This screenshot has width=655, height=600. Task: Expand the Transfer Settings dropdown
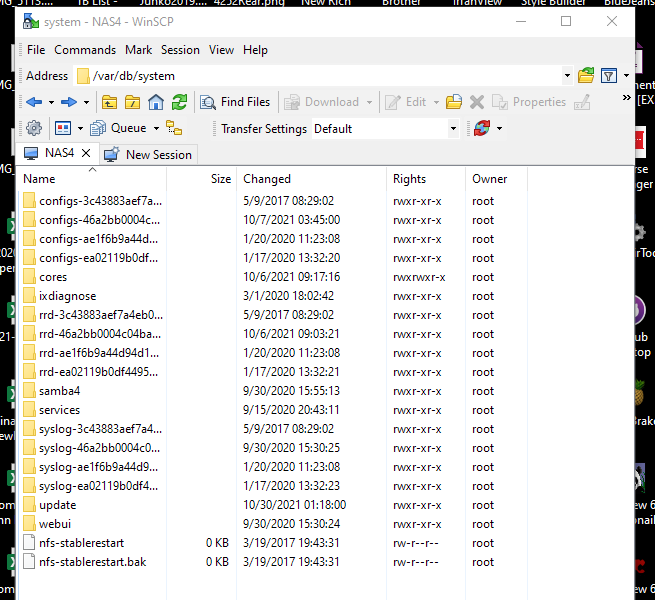click(x=453, y=129)
